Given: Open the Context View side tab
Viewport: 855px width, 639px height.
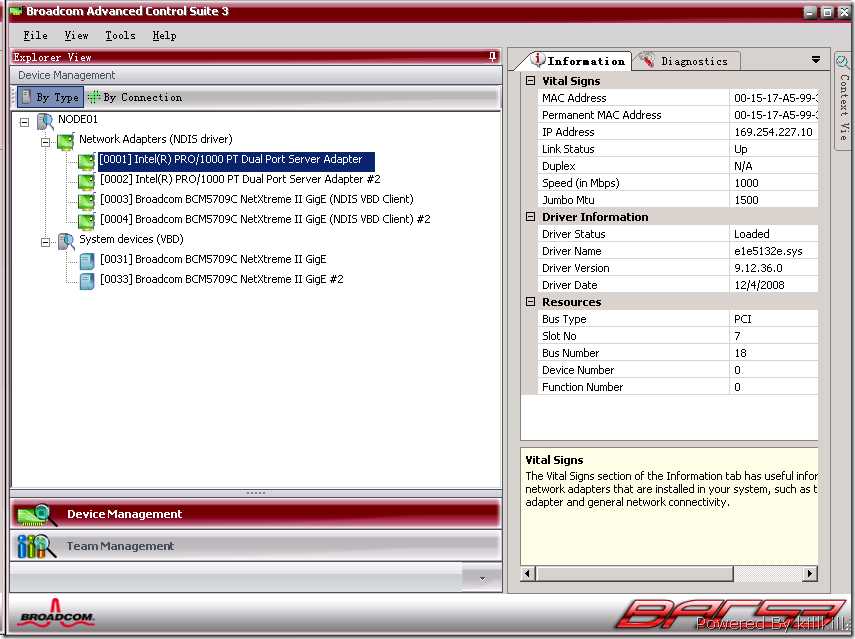Looking at the screenshot, I should click(x=843, y=95).
